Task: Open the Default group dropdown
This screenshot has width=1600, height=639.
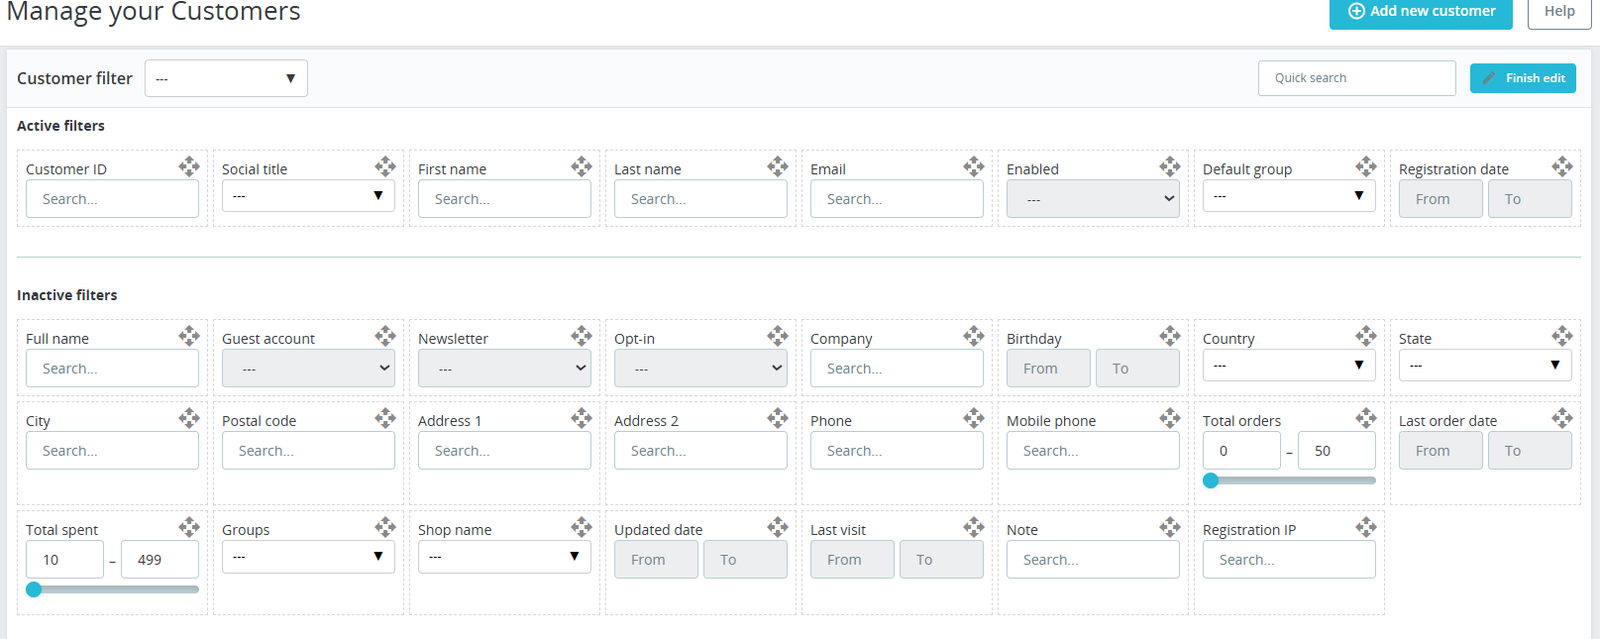Action: [1289, 196]
